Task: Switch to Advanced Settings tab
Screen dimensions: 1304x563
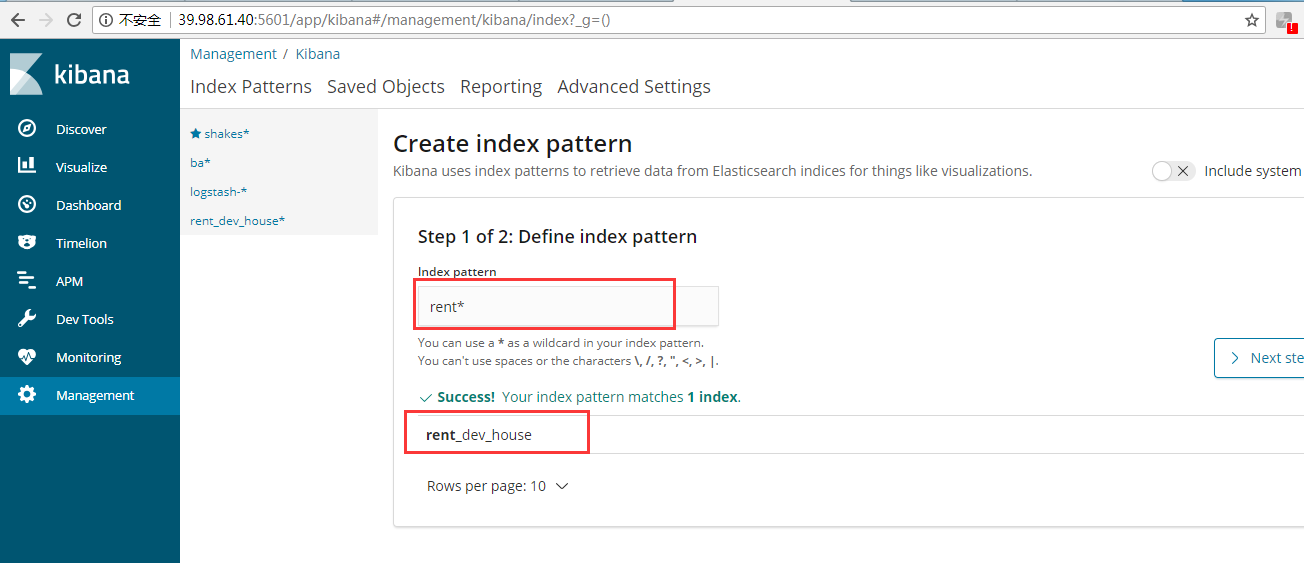Action: click(x=634, y=87)
